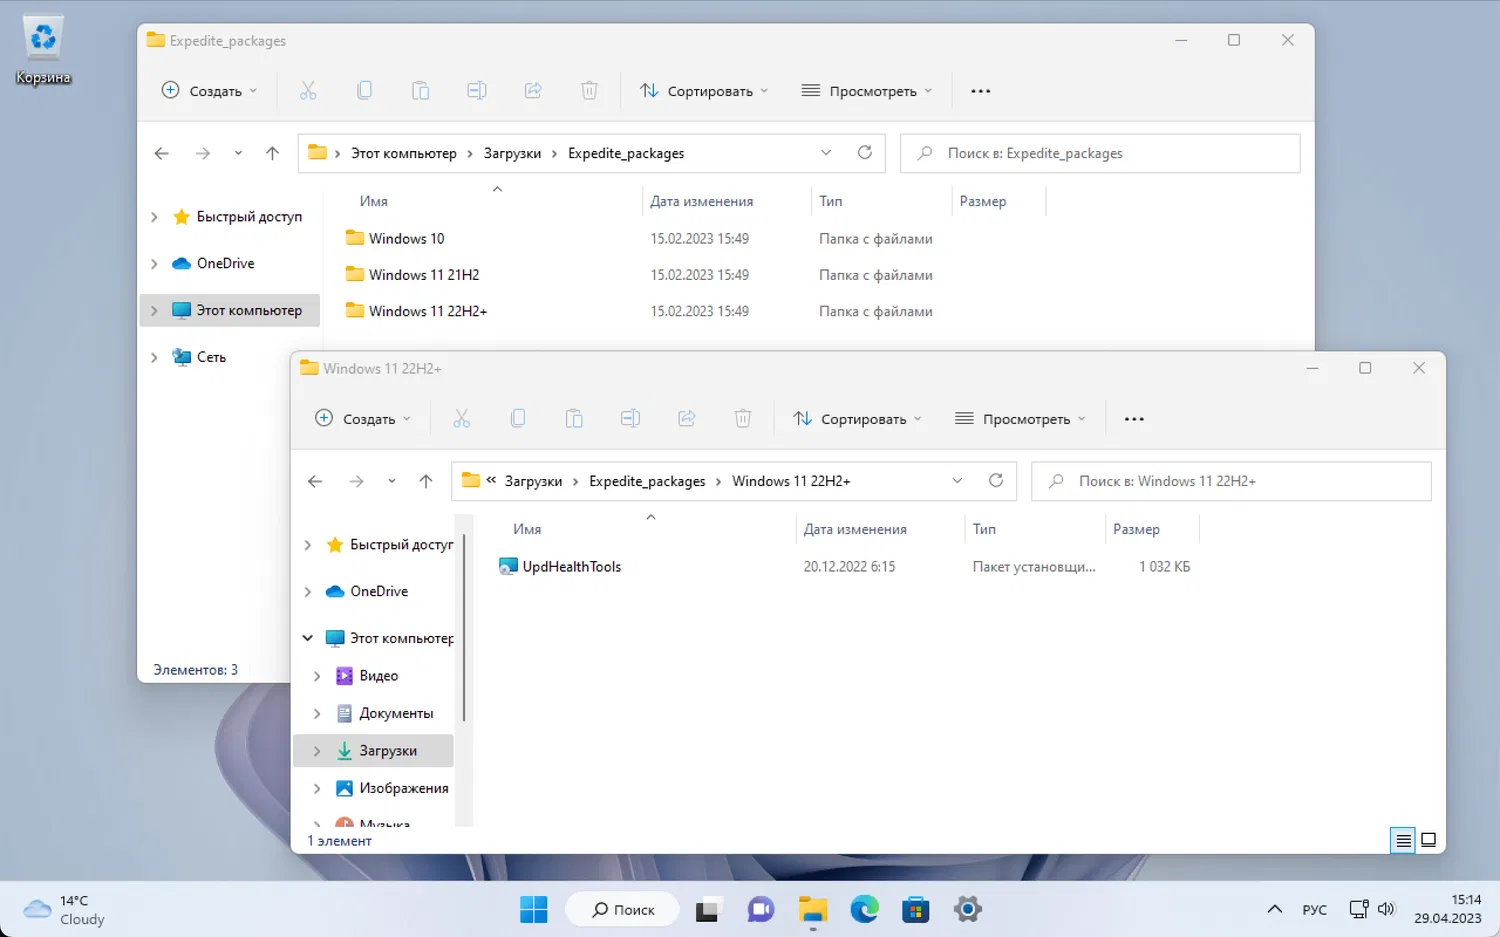The image size is (1500, 937).
Task: Sort by Дата изменения column in Expedite_packages window
Action: pyautogui.click(x=701, y=201)
